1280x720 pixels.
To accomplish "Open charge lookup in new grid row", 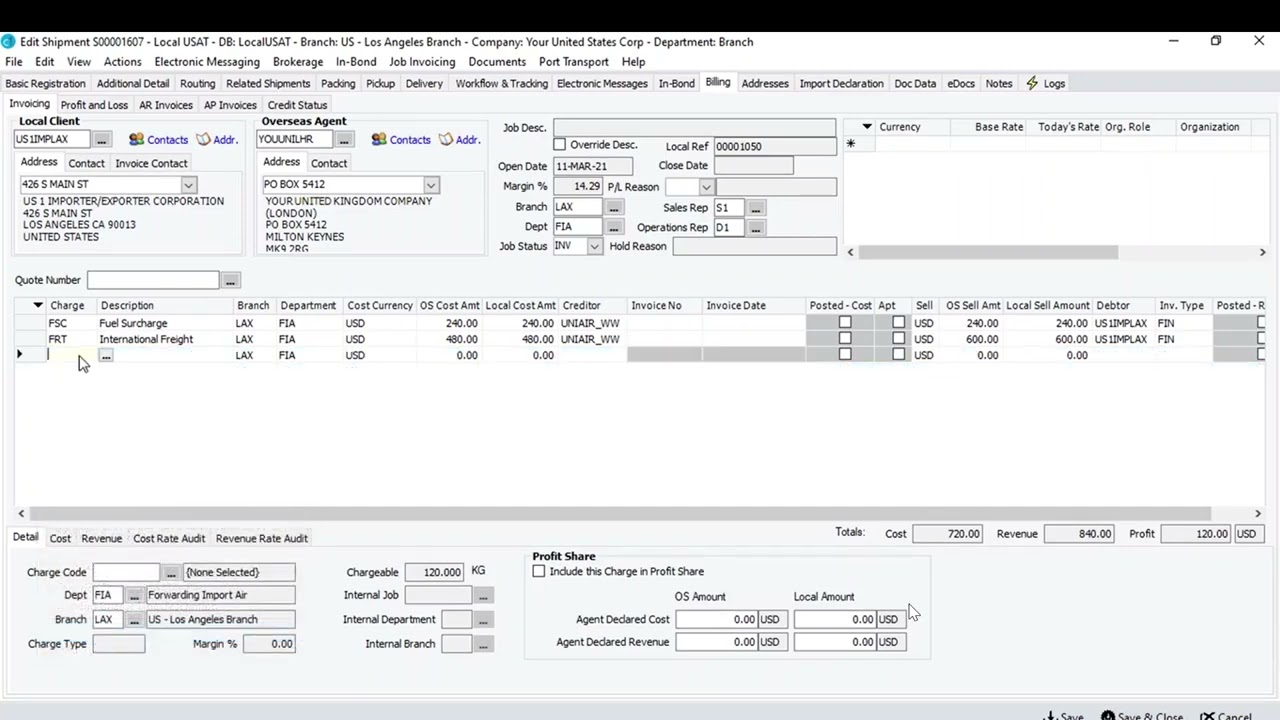I will click(x=106, y=355).
